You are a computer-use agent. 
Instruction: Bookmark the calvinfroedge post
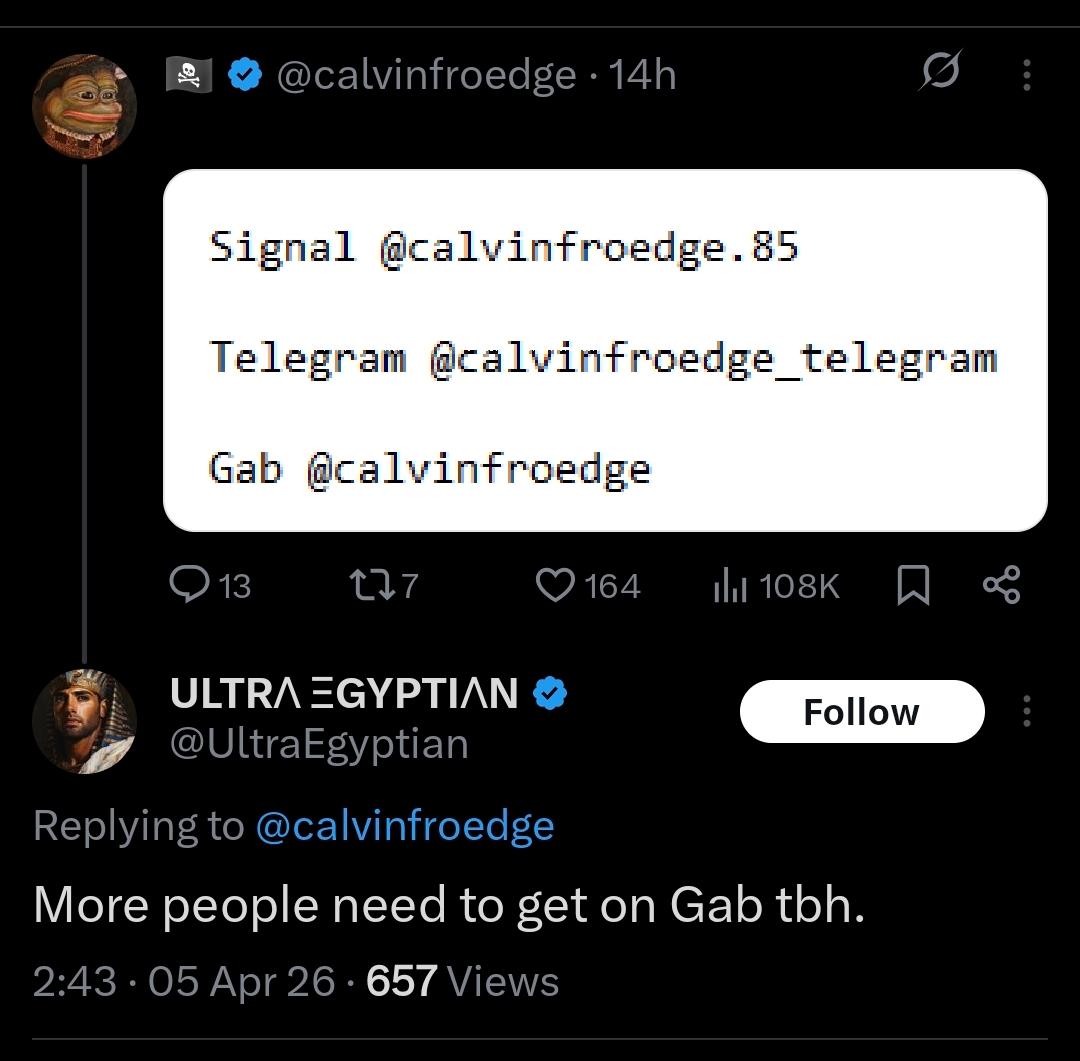(x=912, y=585)
